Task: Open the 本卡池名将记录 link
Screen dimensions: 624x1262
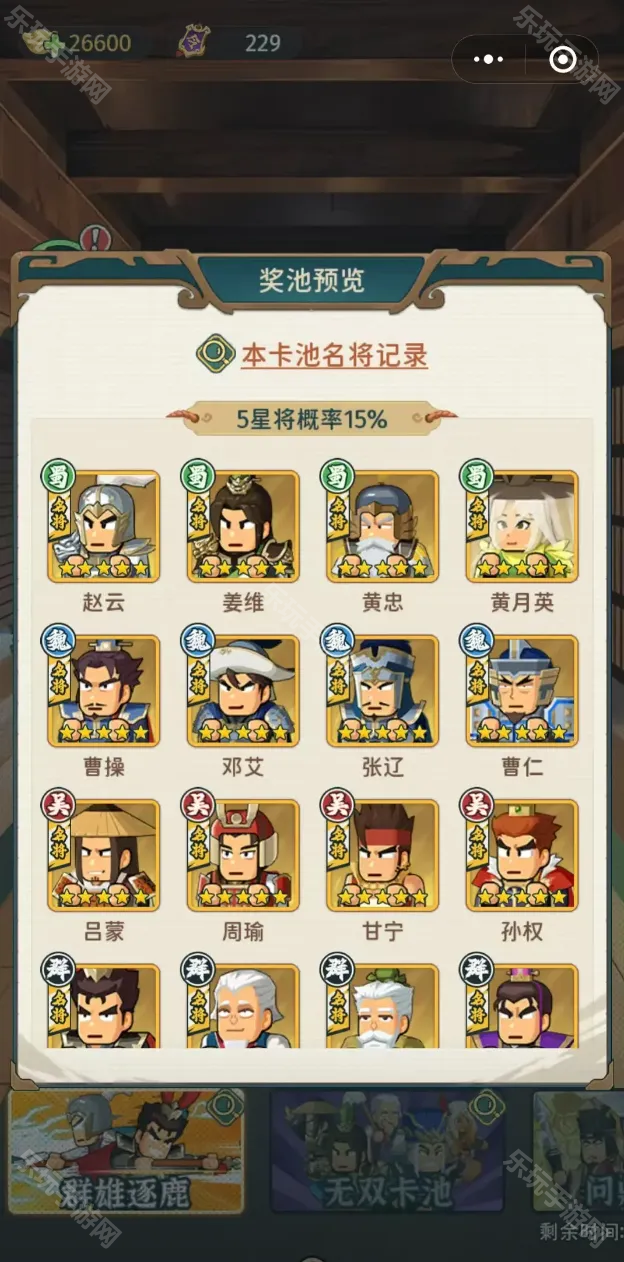Action: pos(334,355)
